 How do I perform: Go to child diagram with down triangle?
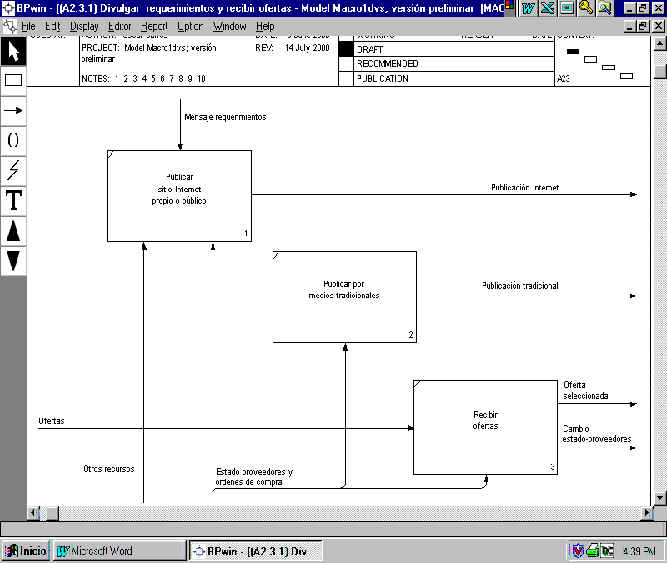point(14,261)
